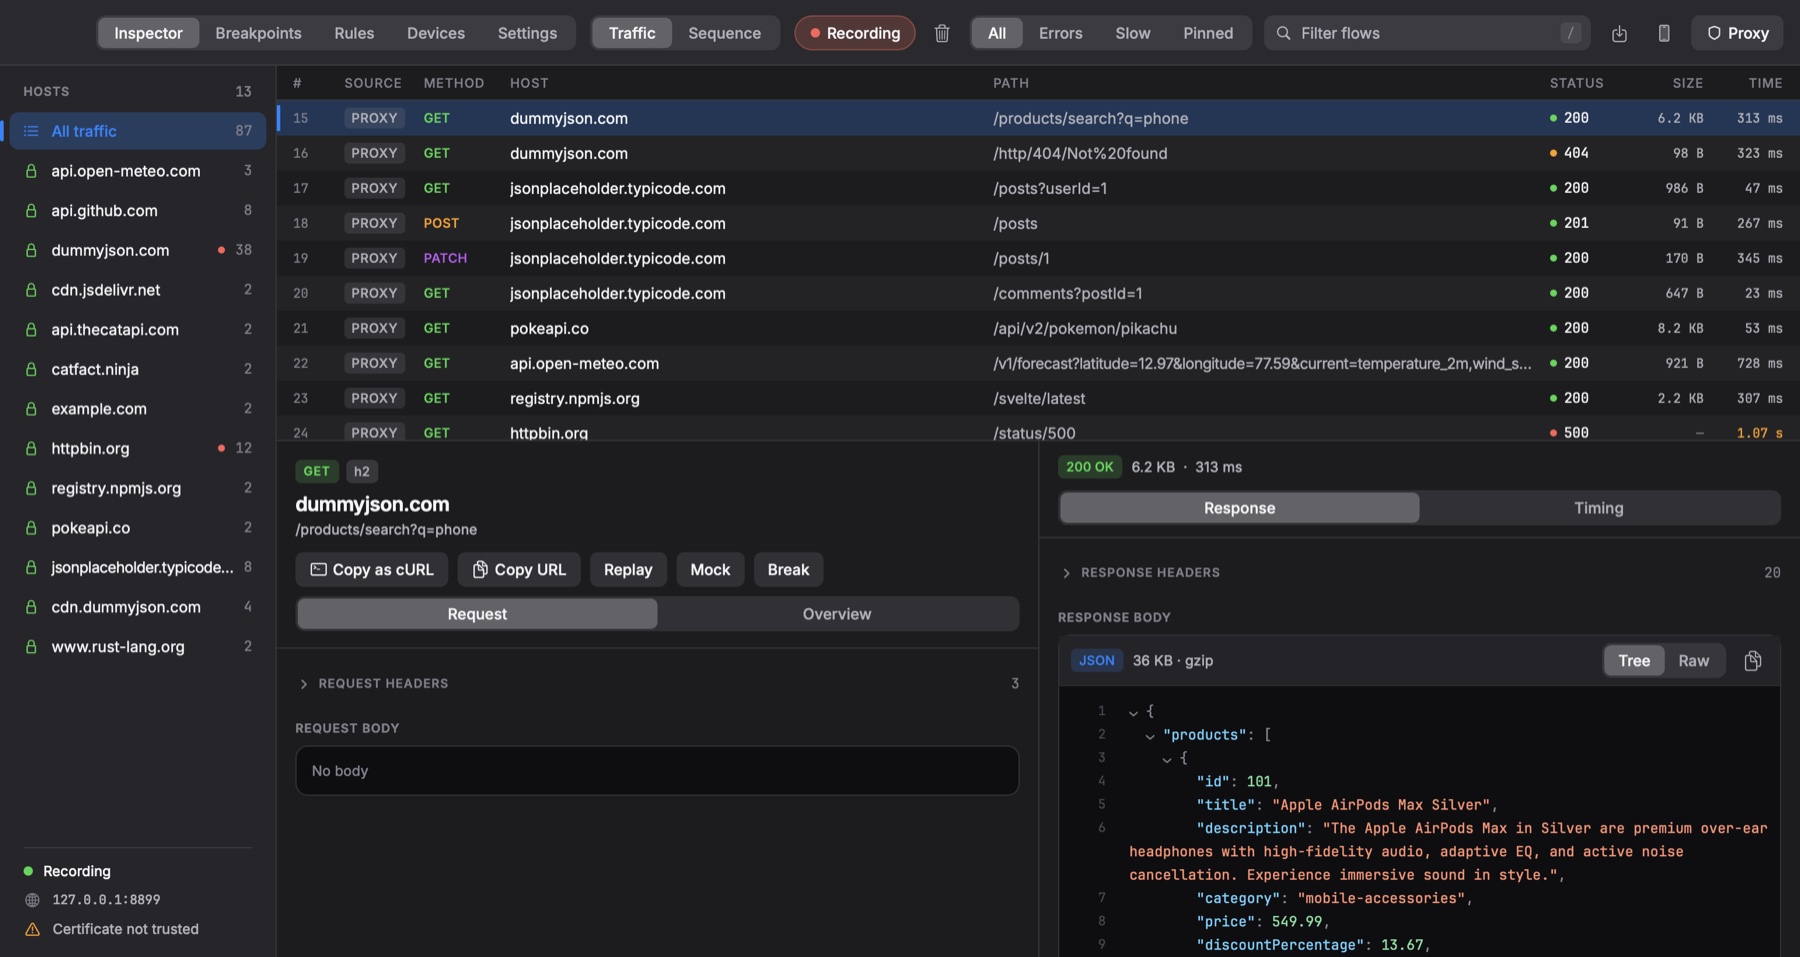Select dummyjson.com in the hosts list

coord(138,250)
